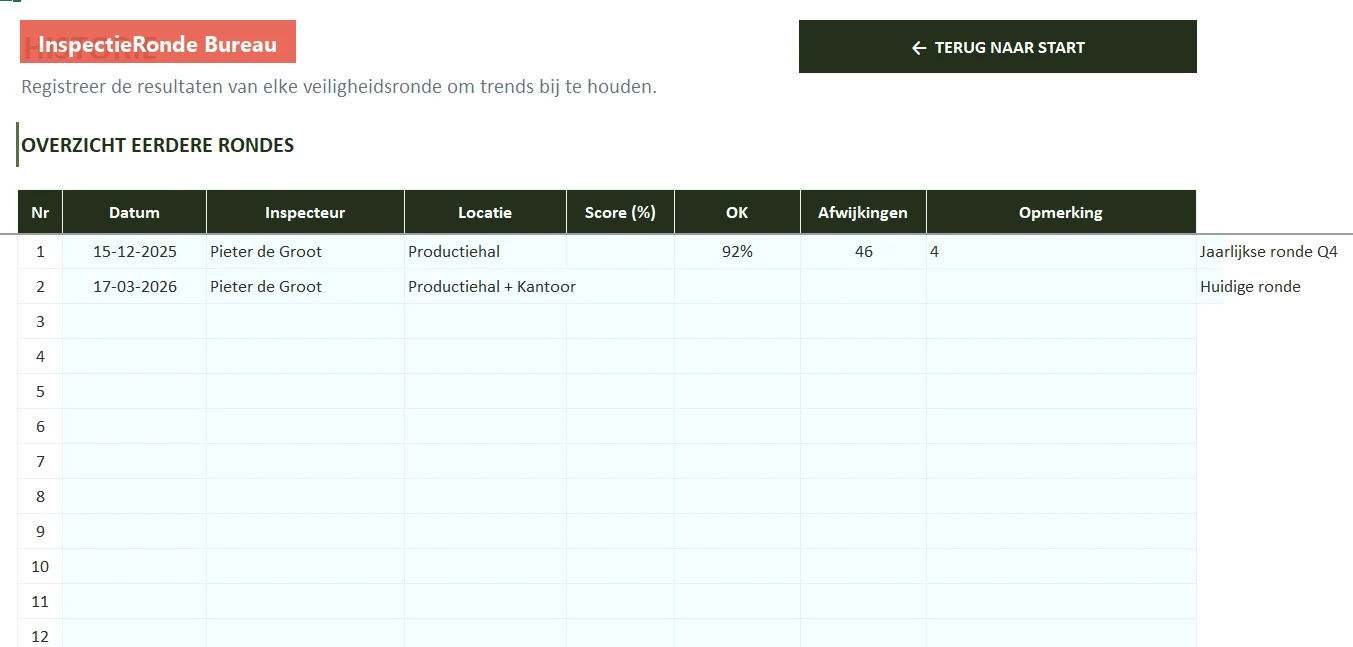
Task: Select the Huidige ronde remark
Action: click(1250, 287)
